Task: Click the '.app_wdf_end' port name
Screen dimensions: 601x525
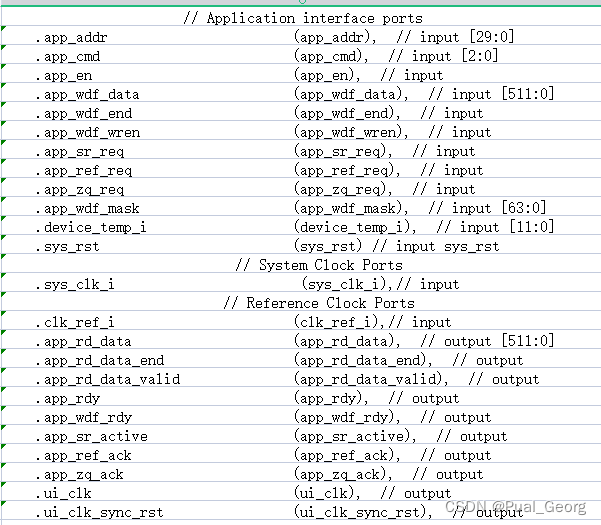Action: [84, 113]
